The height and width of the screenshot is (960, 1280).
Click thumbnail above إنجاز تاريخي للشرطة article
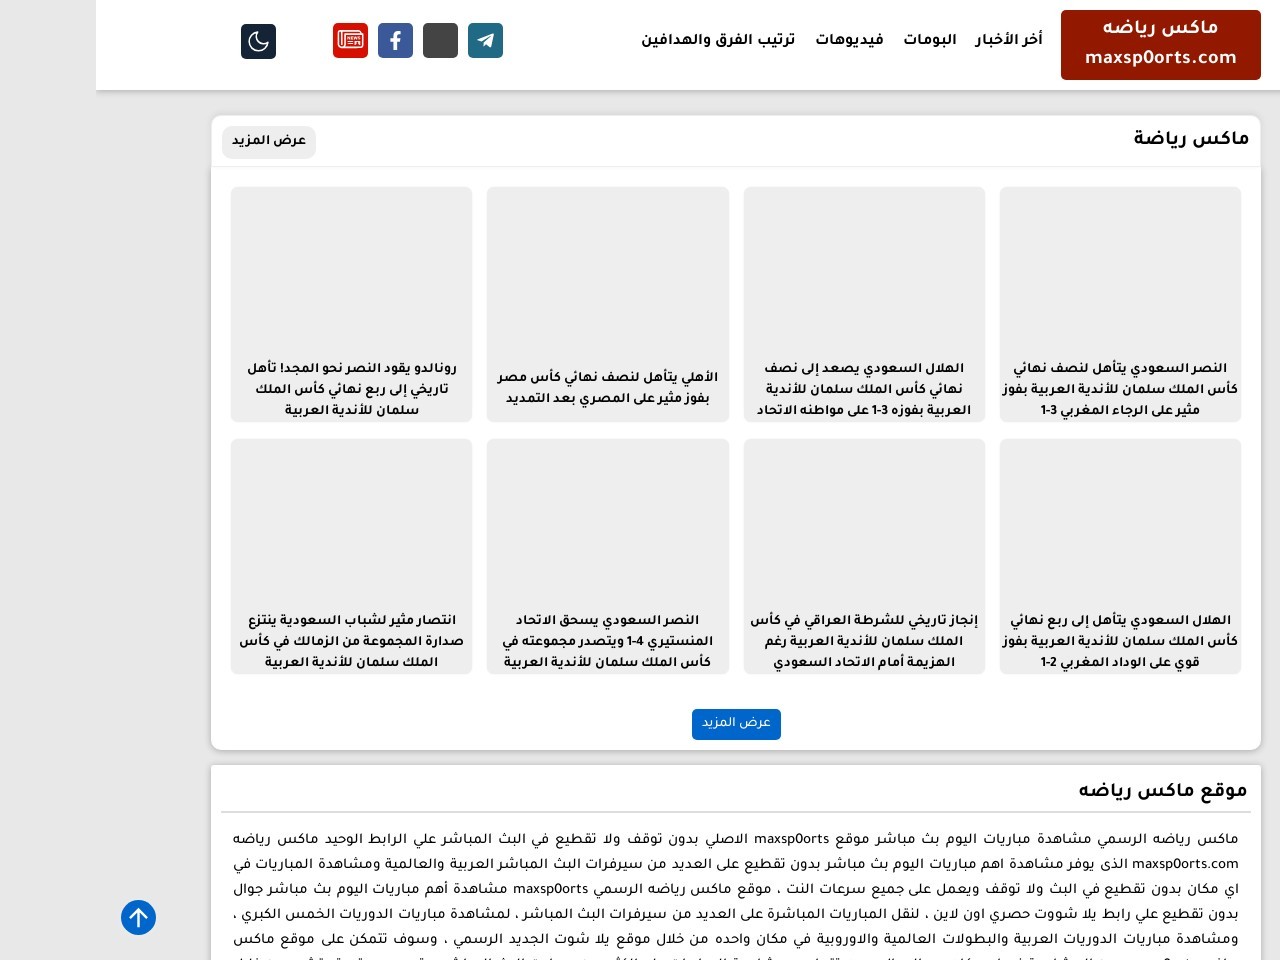[x=864, y=522]
